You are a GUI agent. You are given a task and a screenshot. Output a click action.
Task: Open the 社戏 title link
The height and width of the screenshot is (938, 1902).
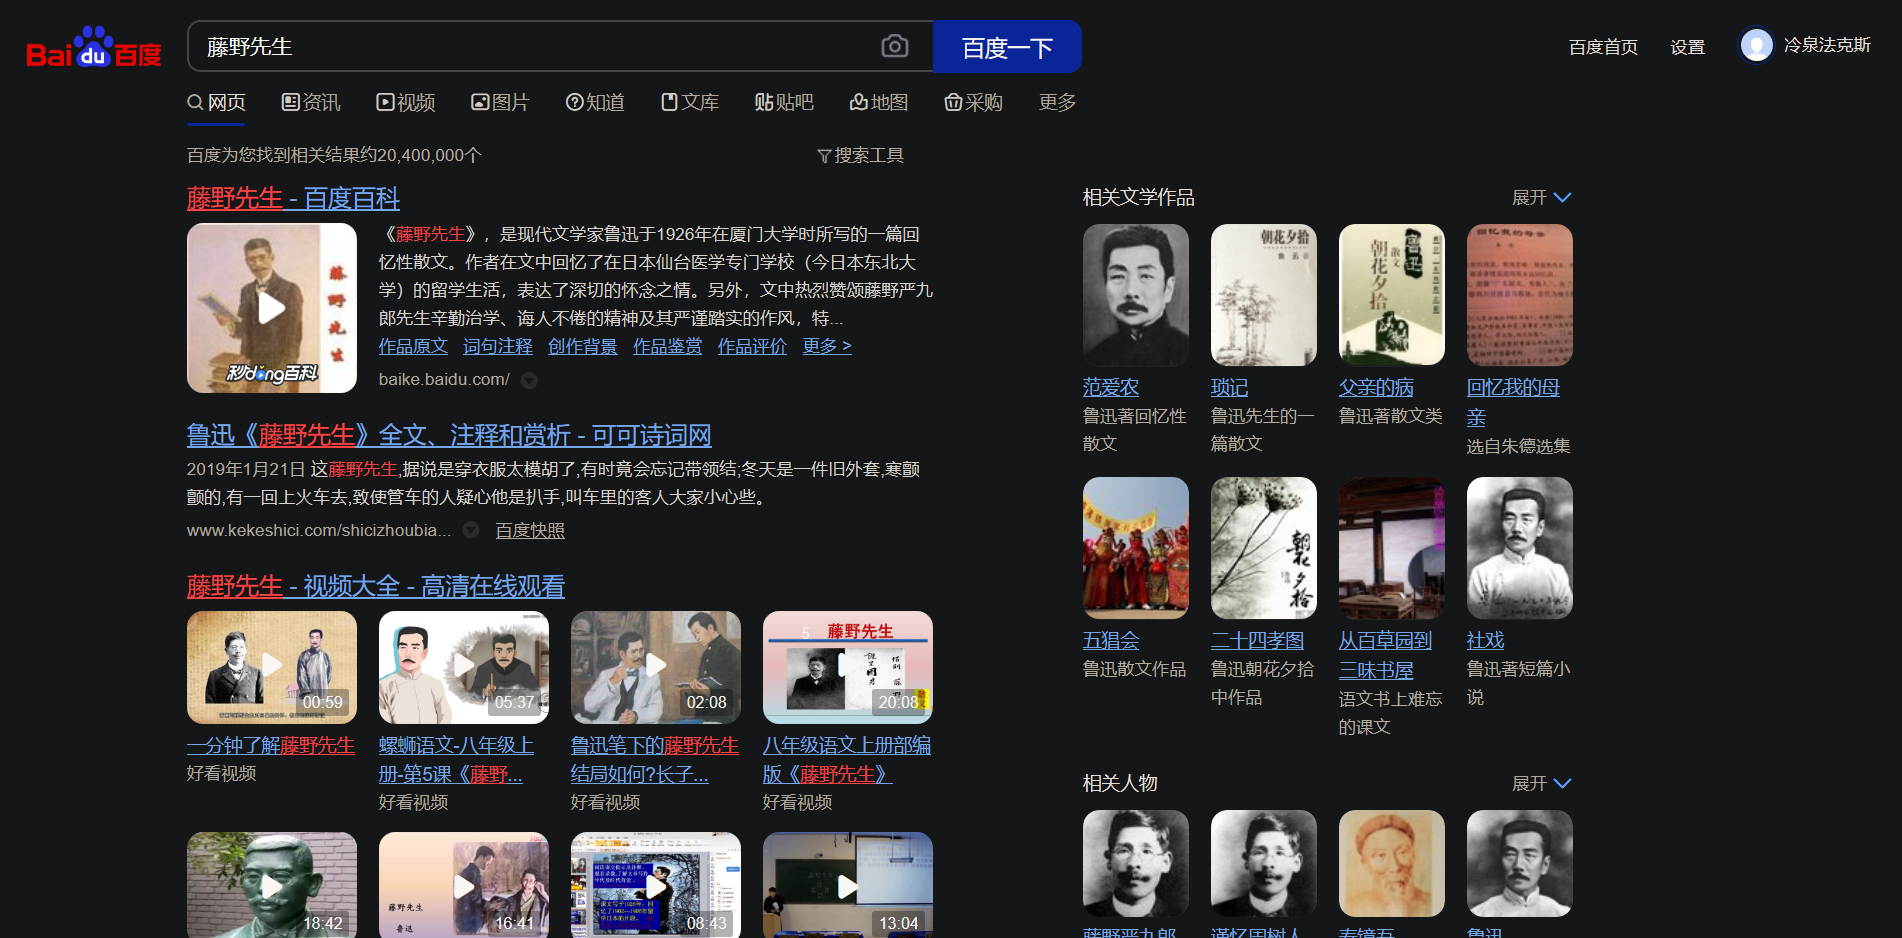pos(1485,641)
